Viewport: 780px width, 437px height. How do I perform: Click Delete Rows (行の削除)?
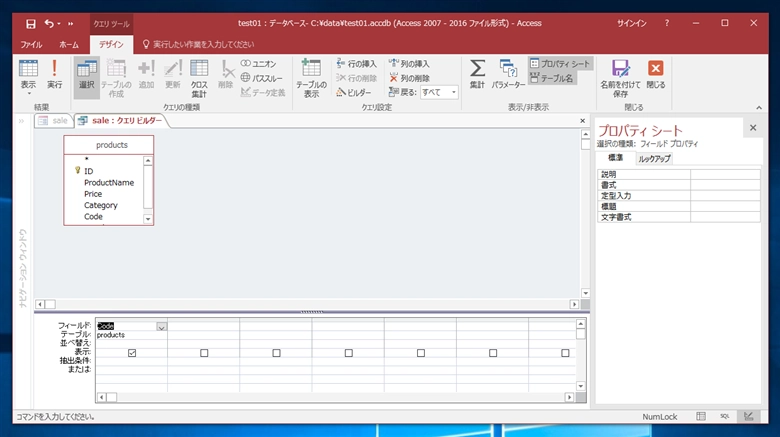[x=357, y=78]
